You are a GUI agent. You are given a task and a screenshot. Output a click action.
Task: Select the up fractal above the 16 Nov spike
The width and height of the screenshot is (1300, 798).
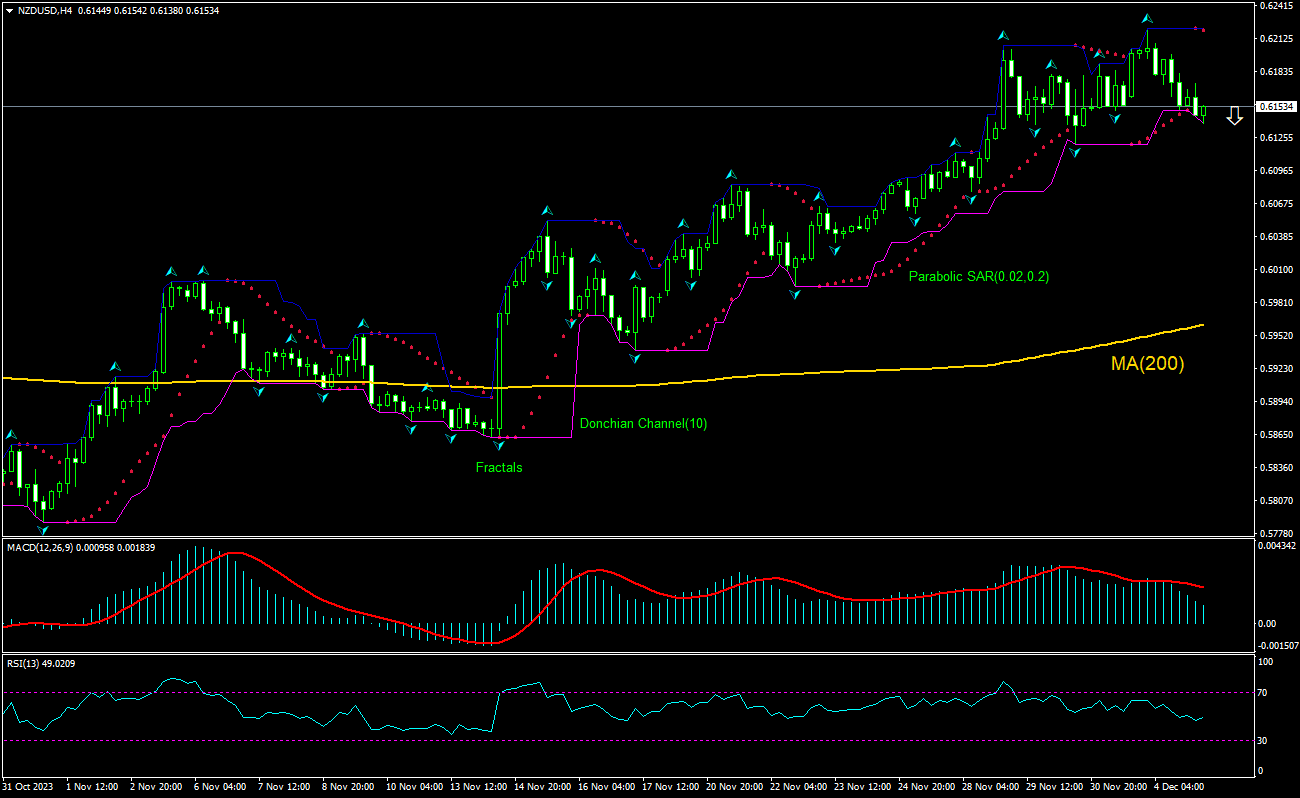(x=546, y=209)
